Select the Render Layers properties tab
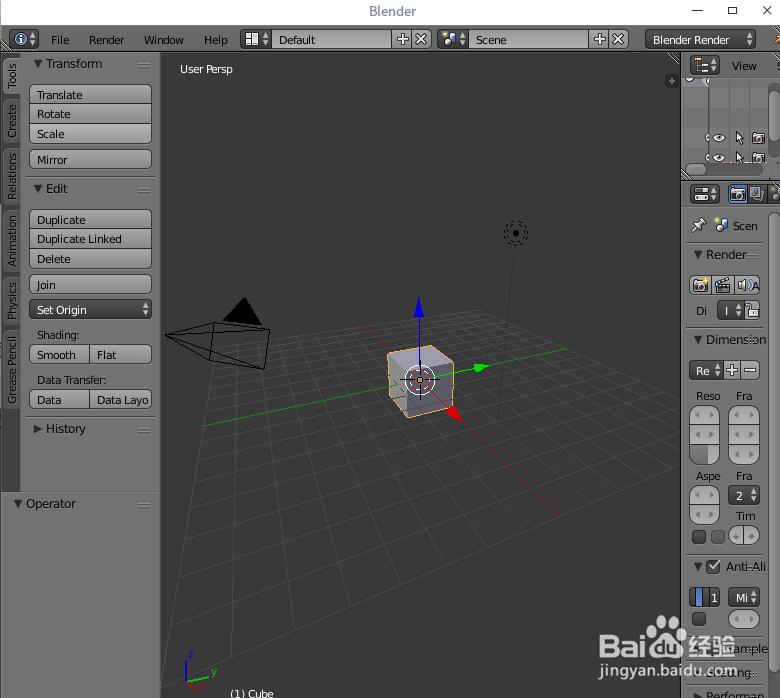The height and width of the screenshot is (698, 780). pos(756,194)
